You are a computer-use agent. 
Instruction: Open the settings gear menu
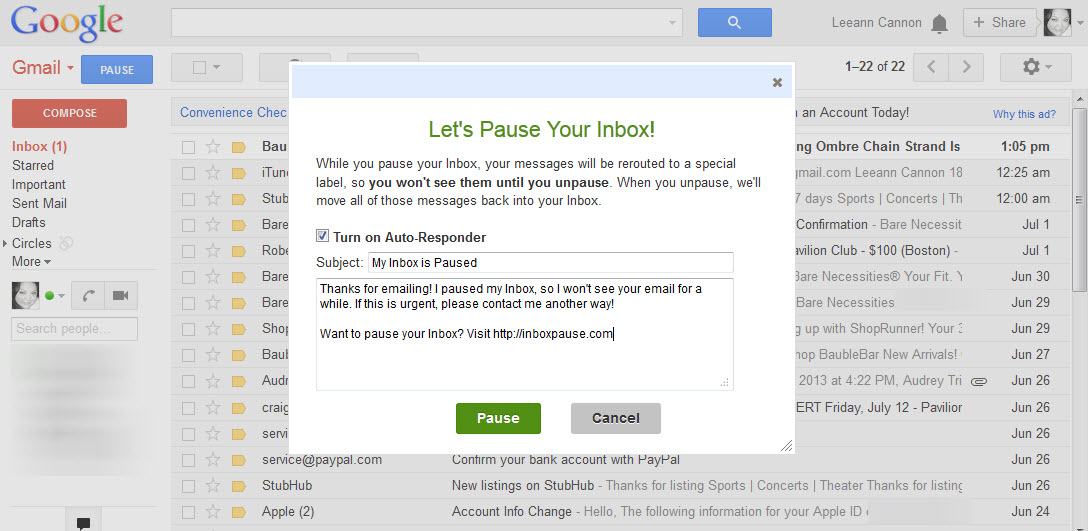click(1037, 67)
